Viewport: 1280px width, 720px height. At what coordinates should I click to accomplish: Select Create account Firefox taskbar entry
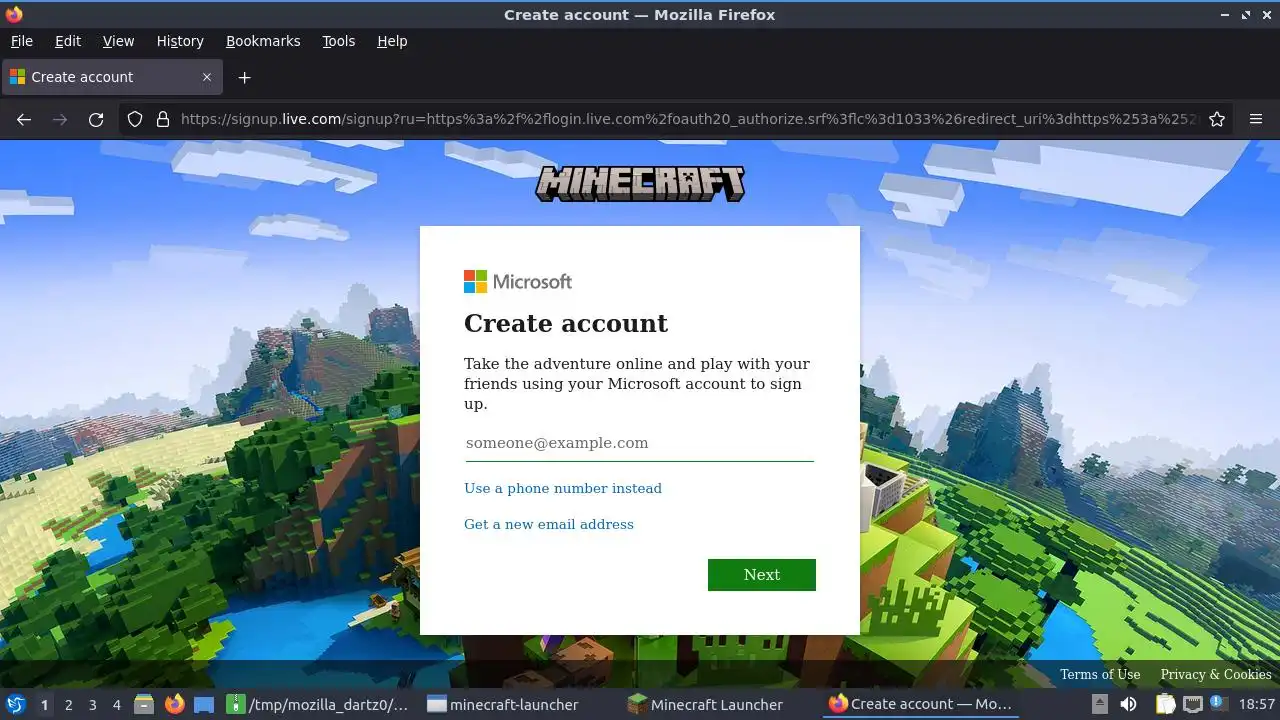921,704
